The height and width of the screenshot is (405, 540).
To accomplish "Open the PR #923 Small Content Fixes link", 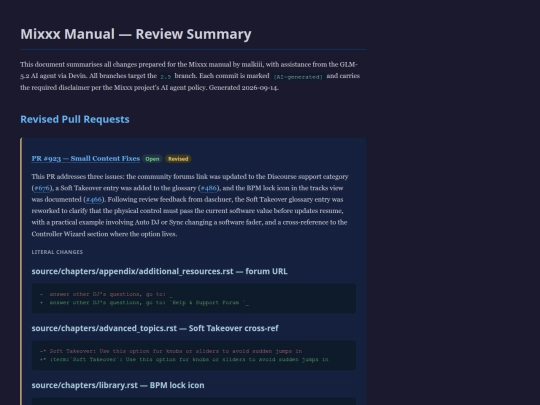I will pyautogui.click(x=86, y=158).
